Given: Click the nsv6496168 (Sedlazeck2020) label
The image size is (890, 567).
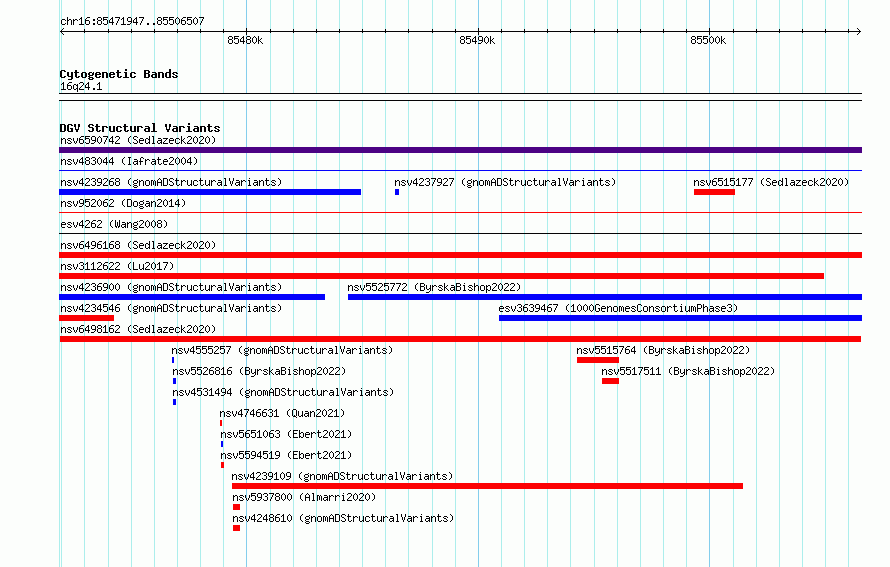Looking at the screenshot, I should tap(138, 245).
